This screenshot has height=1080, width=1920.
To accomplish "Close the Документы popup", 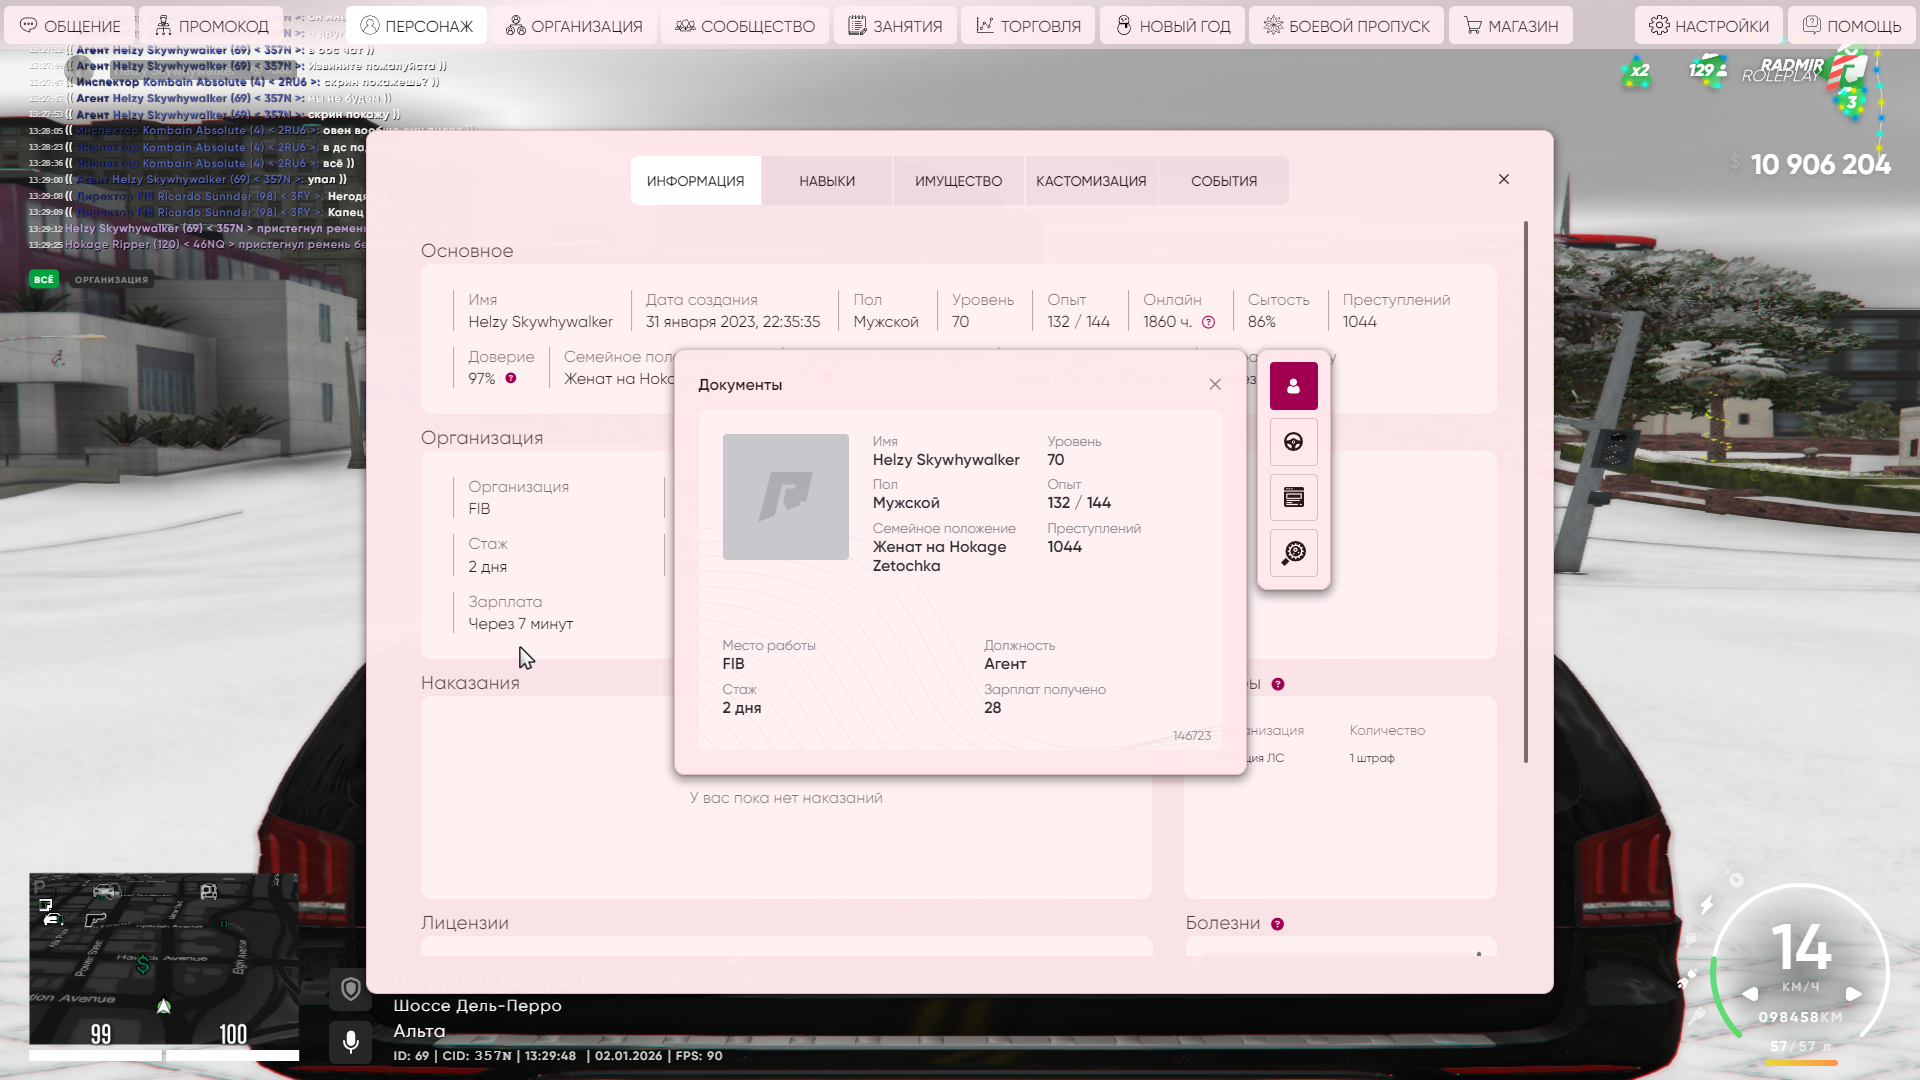I will [1214, 385].
